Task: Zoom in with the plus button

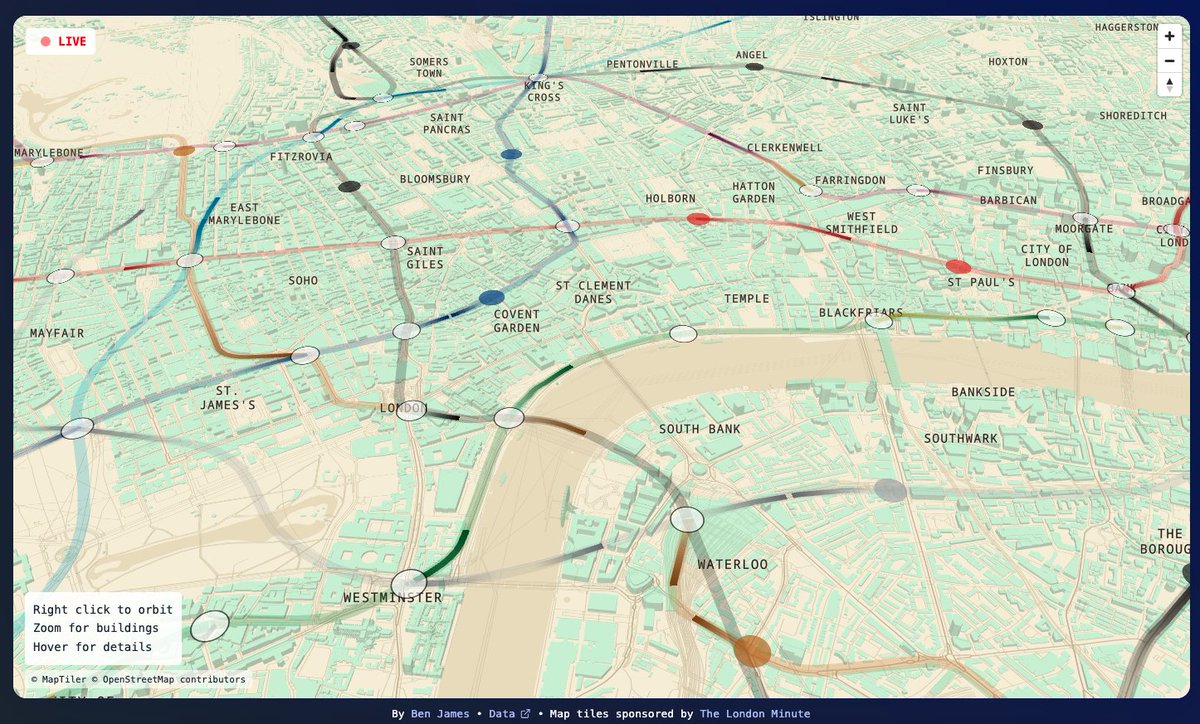Action: click(x=1169, y=36)
